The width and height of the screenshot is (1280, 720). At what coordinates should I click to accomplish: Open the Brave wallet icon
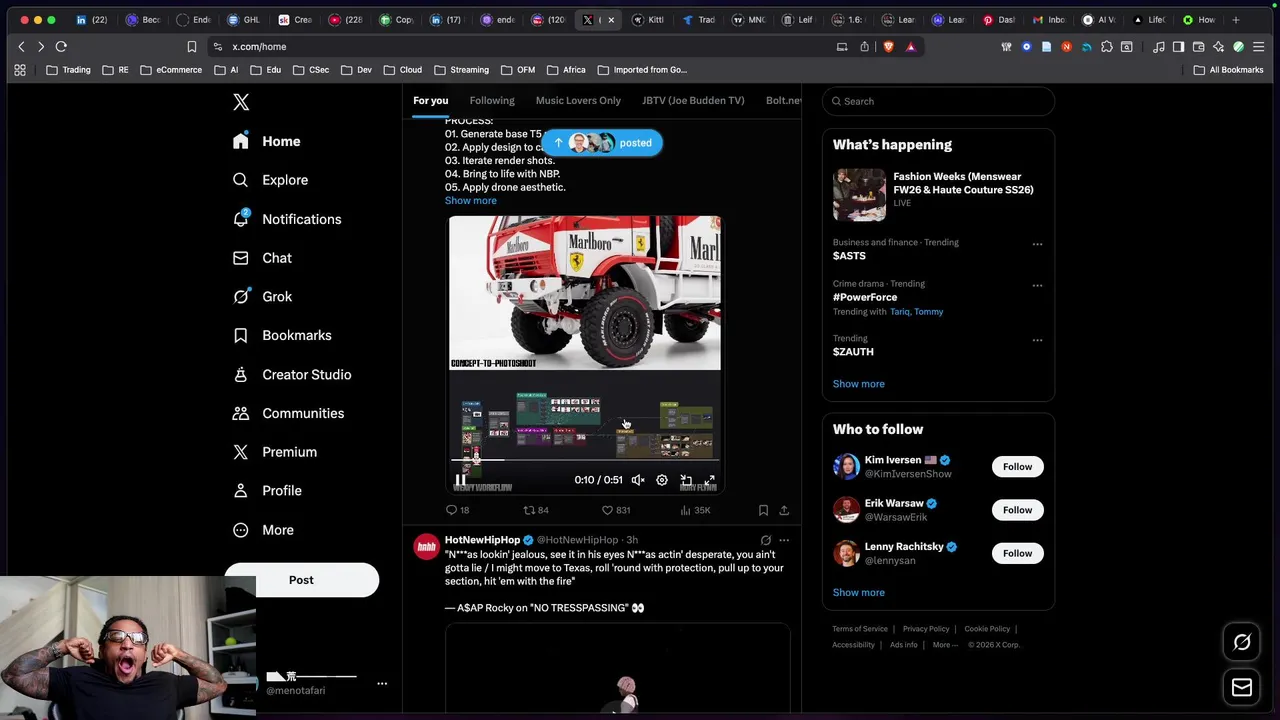(x=1198, y=47)
